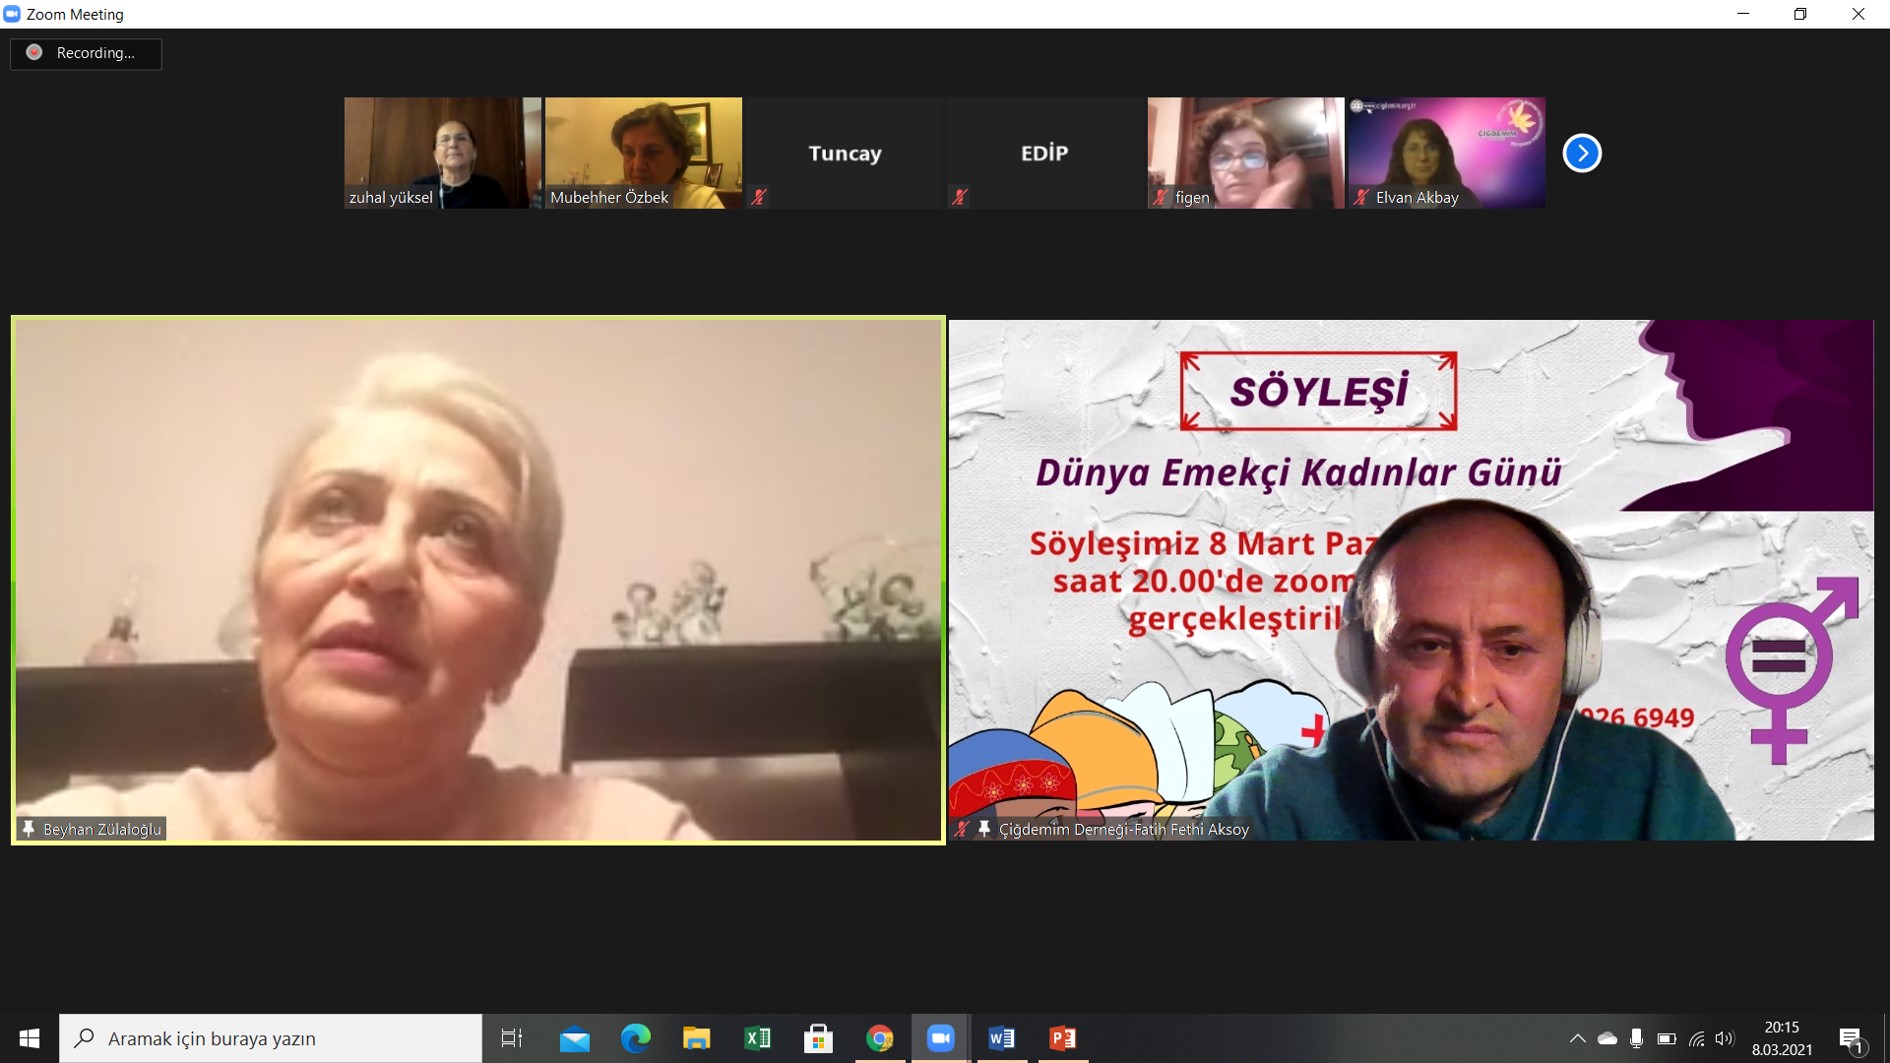Viewport: 1890px width, 1063px height.
Task: Click the muted mic icon on Tuncay's tile
Action: [x=759, y=197]
